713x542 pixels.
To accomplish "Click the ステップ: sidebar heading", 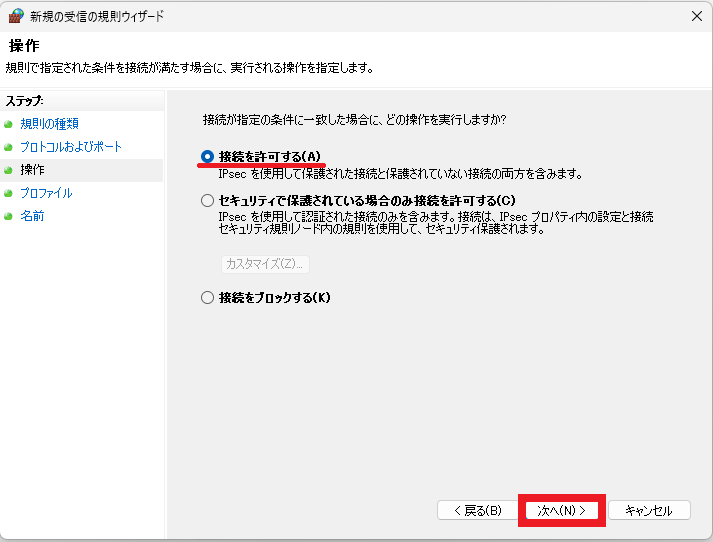I will point(24,101).
